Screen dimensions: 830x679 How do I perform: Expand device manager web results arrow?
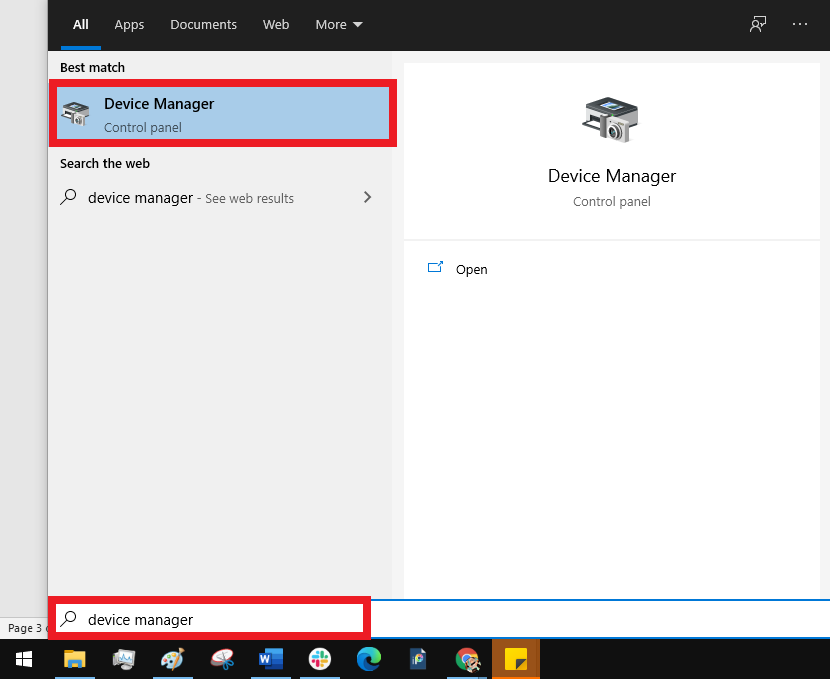pyautogui.click(x=367, y=197)
